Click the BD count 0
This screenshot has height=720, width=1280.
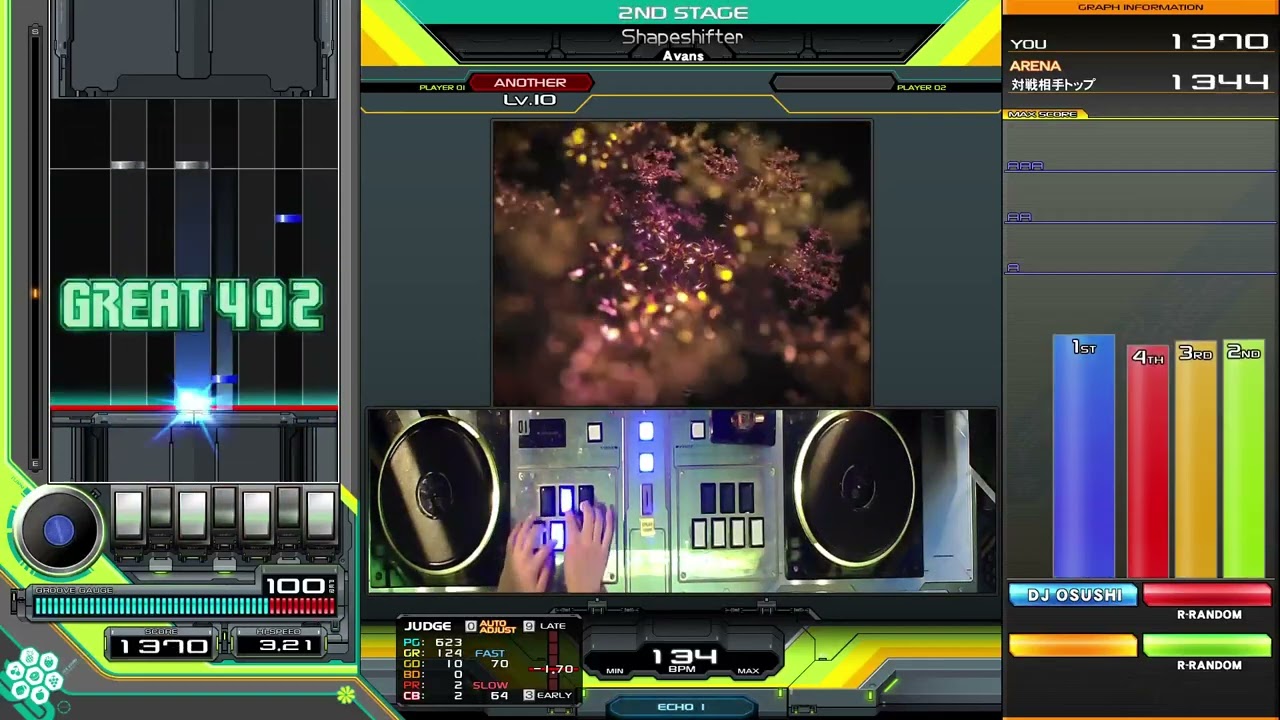pyautogui.click(x=458, y=675)
